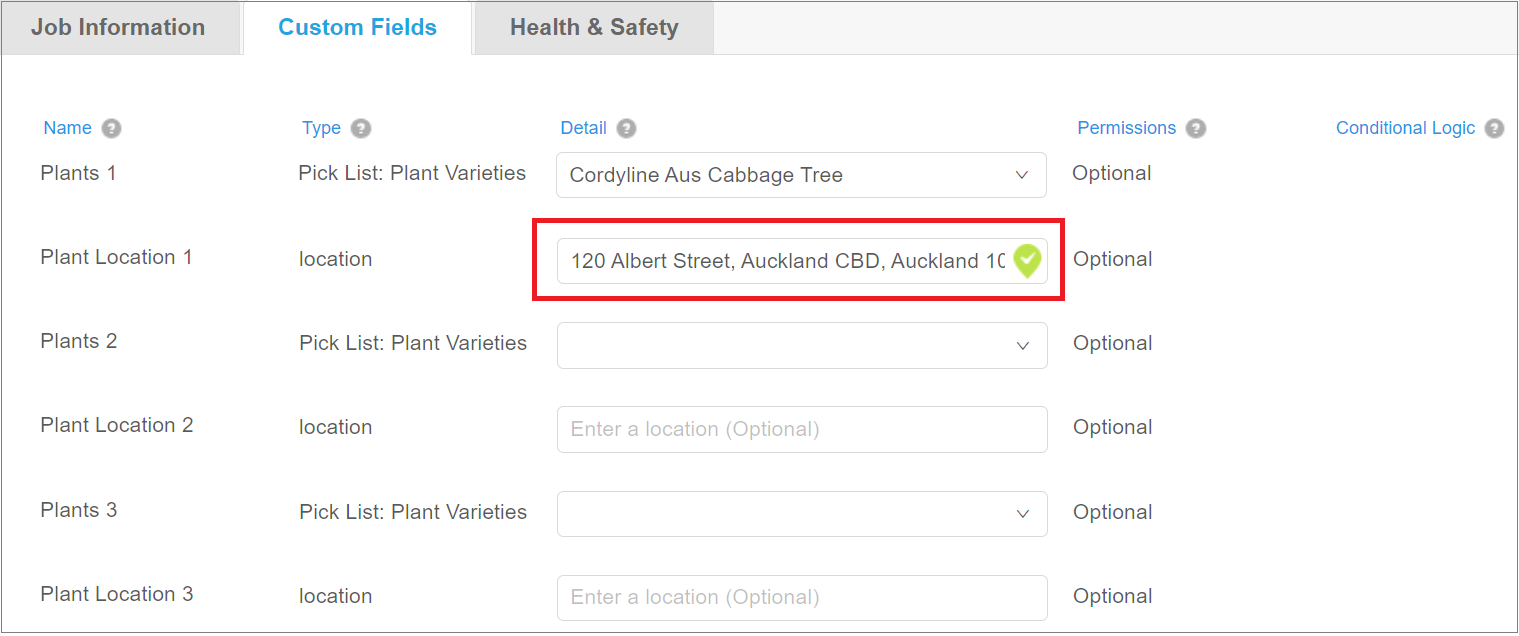
Task: Click the Conditional Logic column header
Action: (1405, 128)
